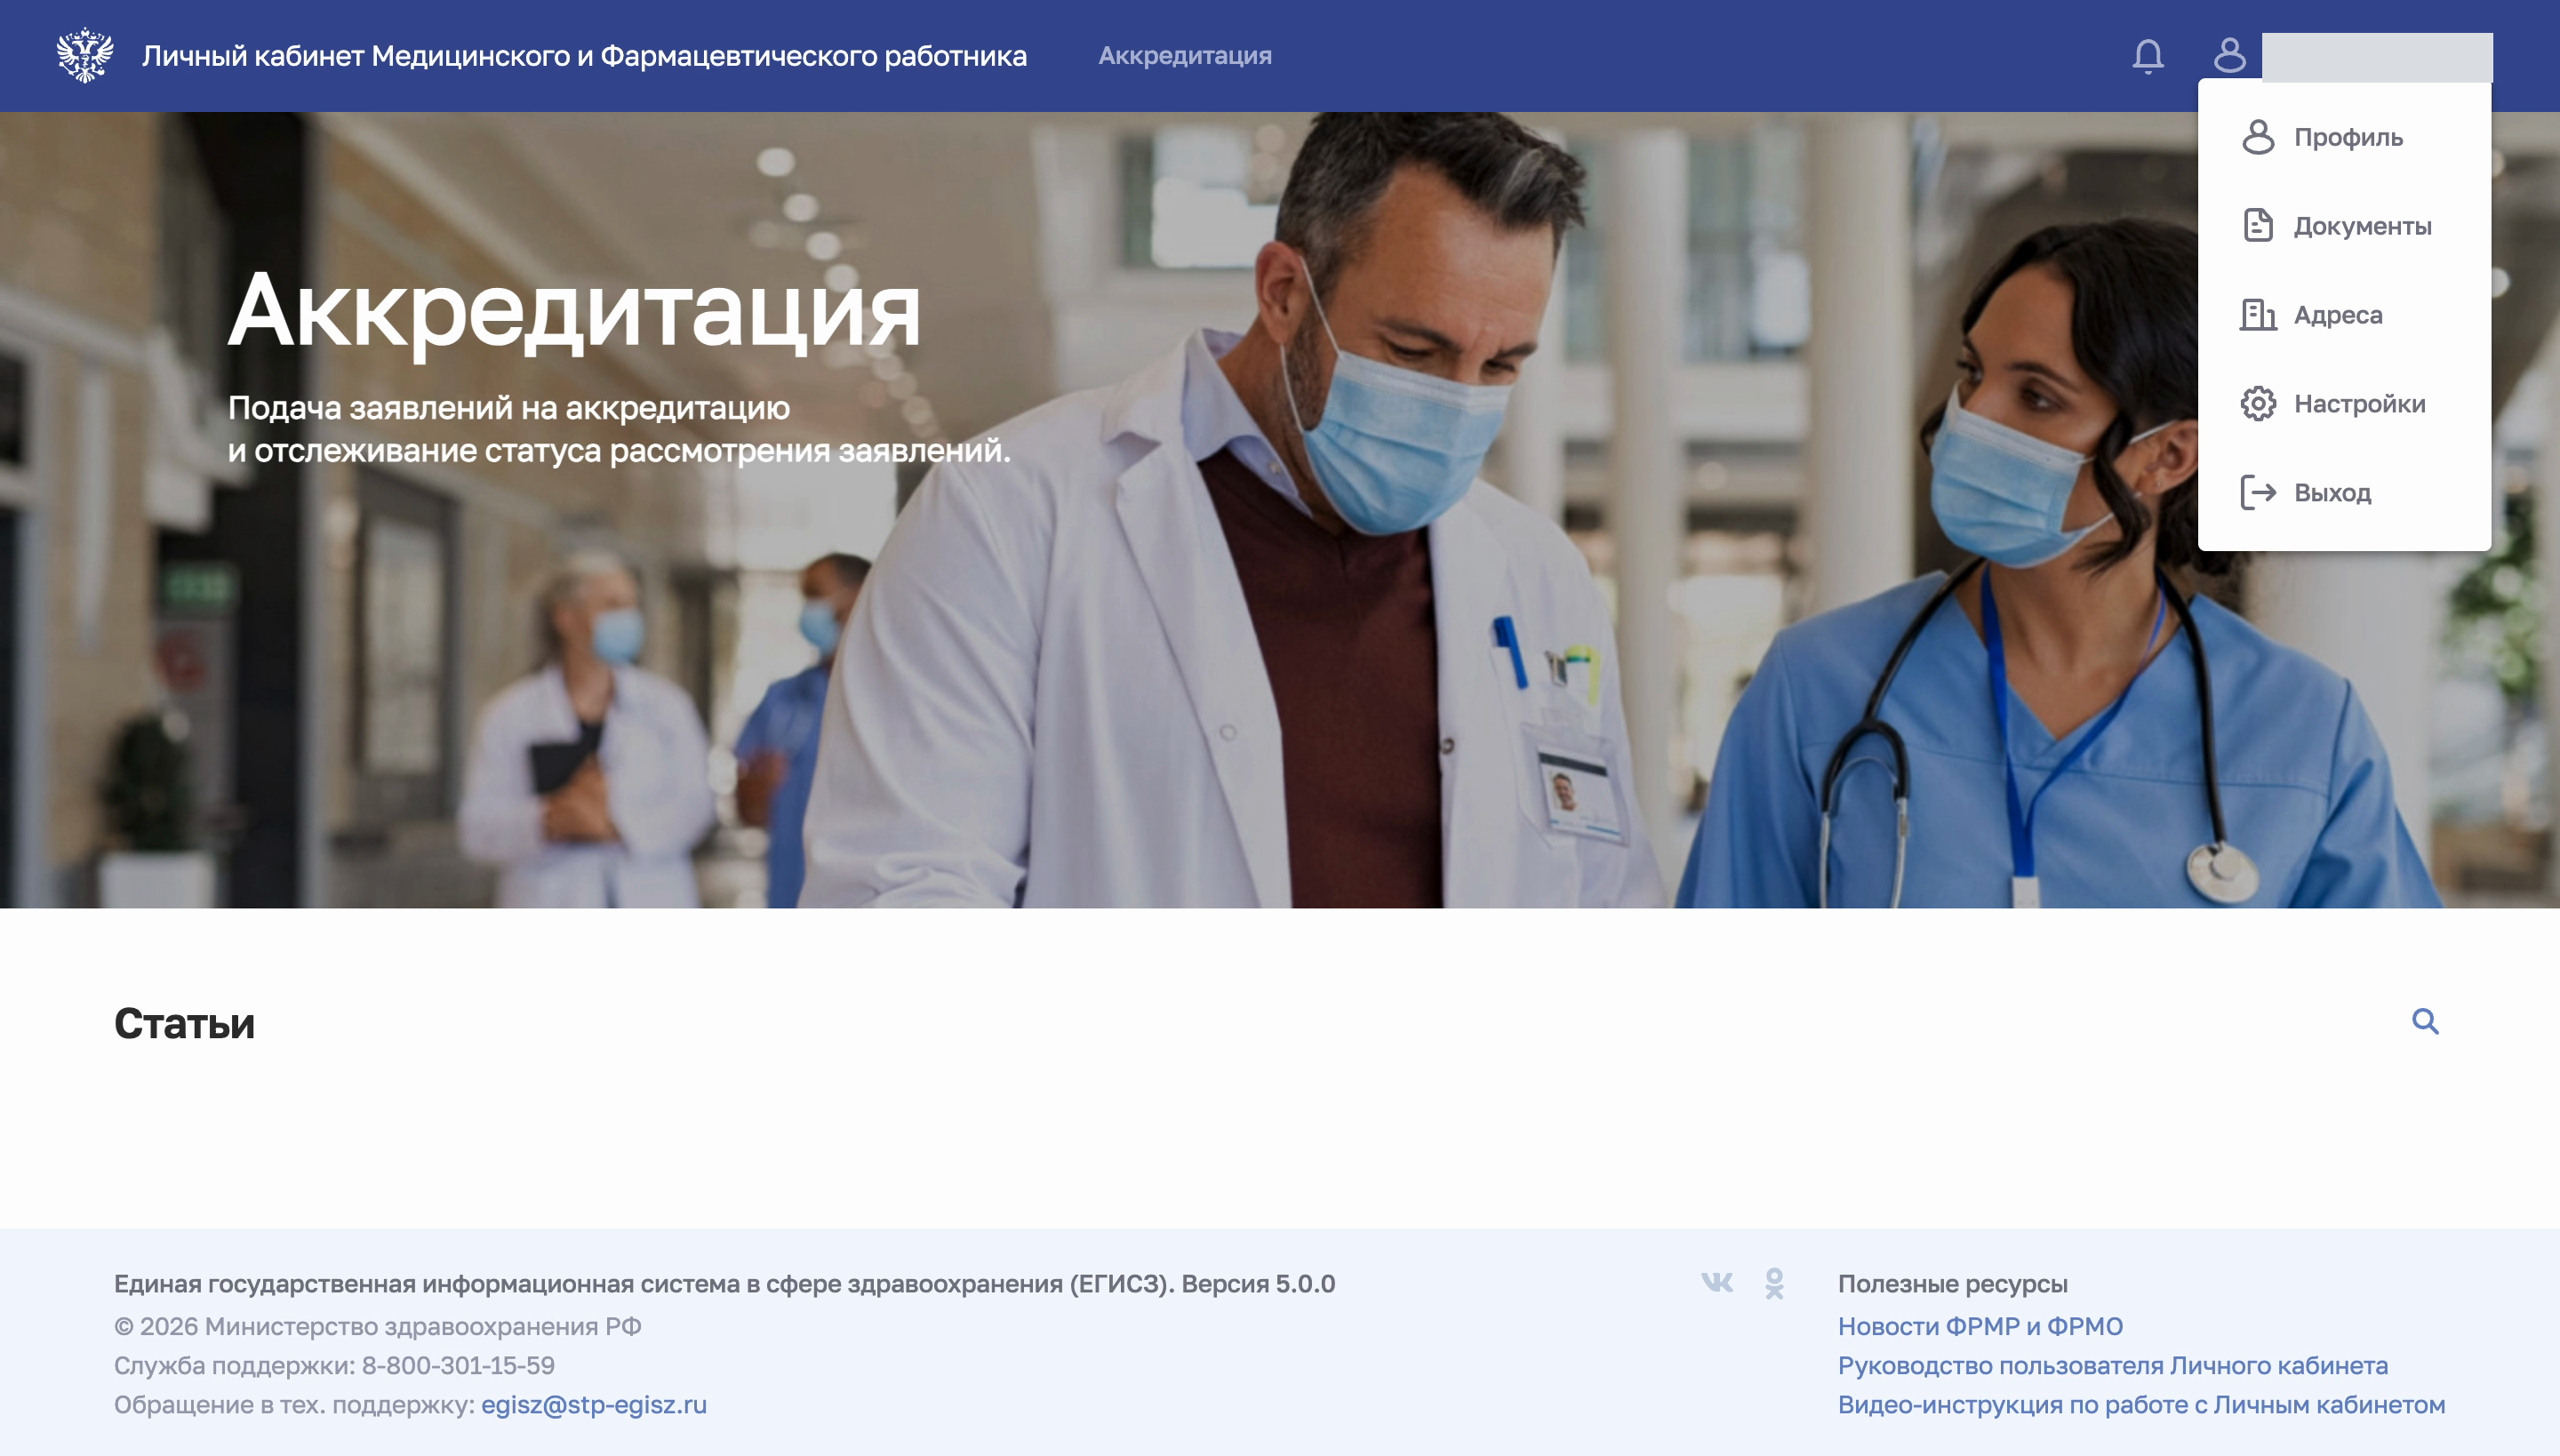
Task: Choose Выход to log out
Action: (x=2344, y=493)
